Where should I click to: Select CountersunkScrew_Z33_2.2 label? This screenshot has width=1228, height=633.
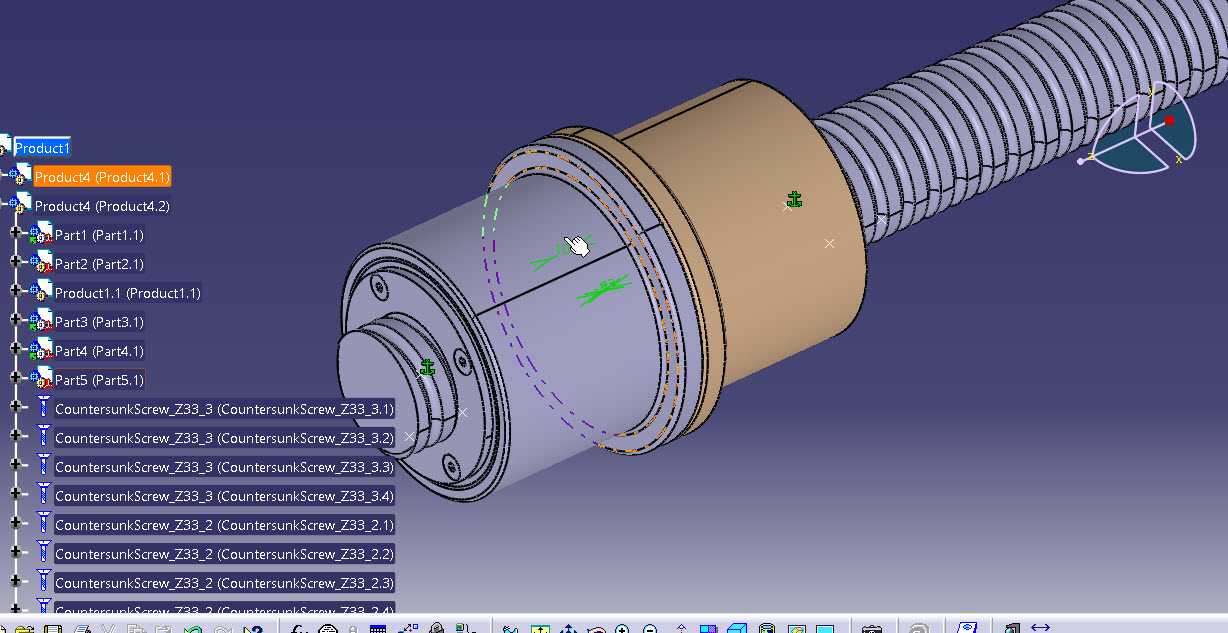tap(225, 554)
